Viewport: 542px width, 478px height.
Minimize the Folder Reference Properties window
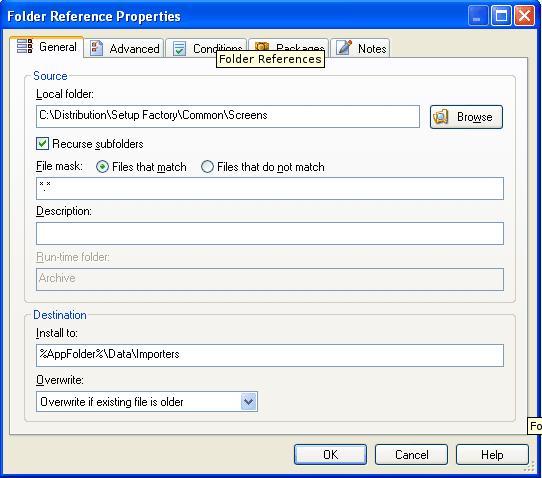point(477,16)
